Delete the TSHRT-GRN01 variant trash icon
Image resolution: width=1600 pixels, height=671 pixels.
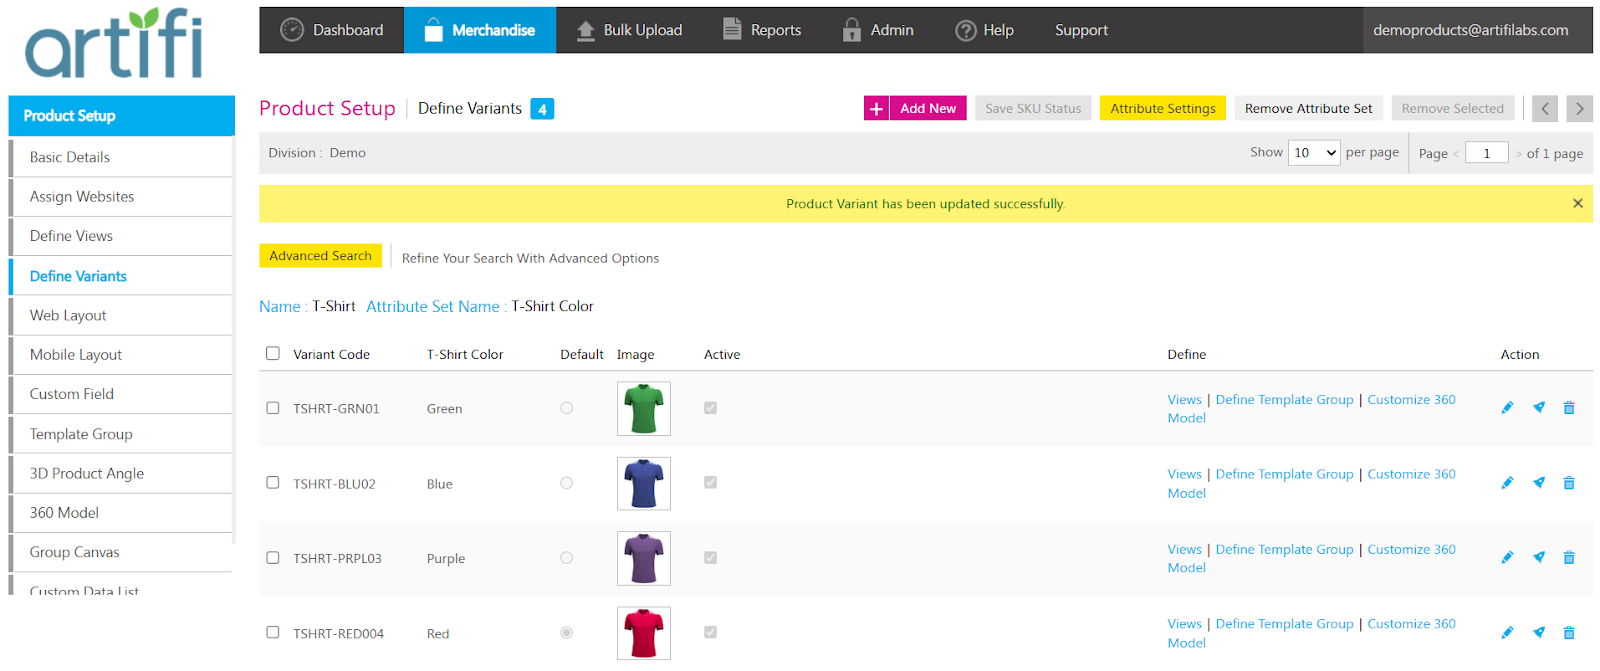[x=1569, y=408]
